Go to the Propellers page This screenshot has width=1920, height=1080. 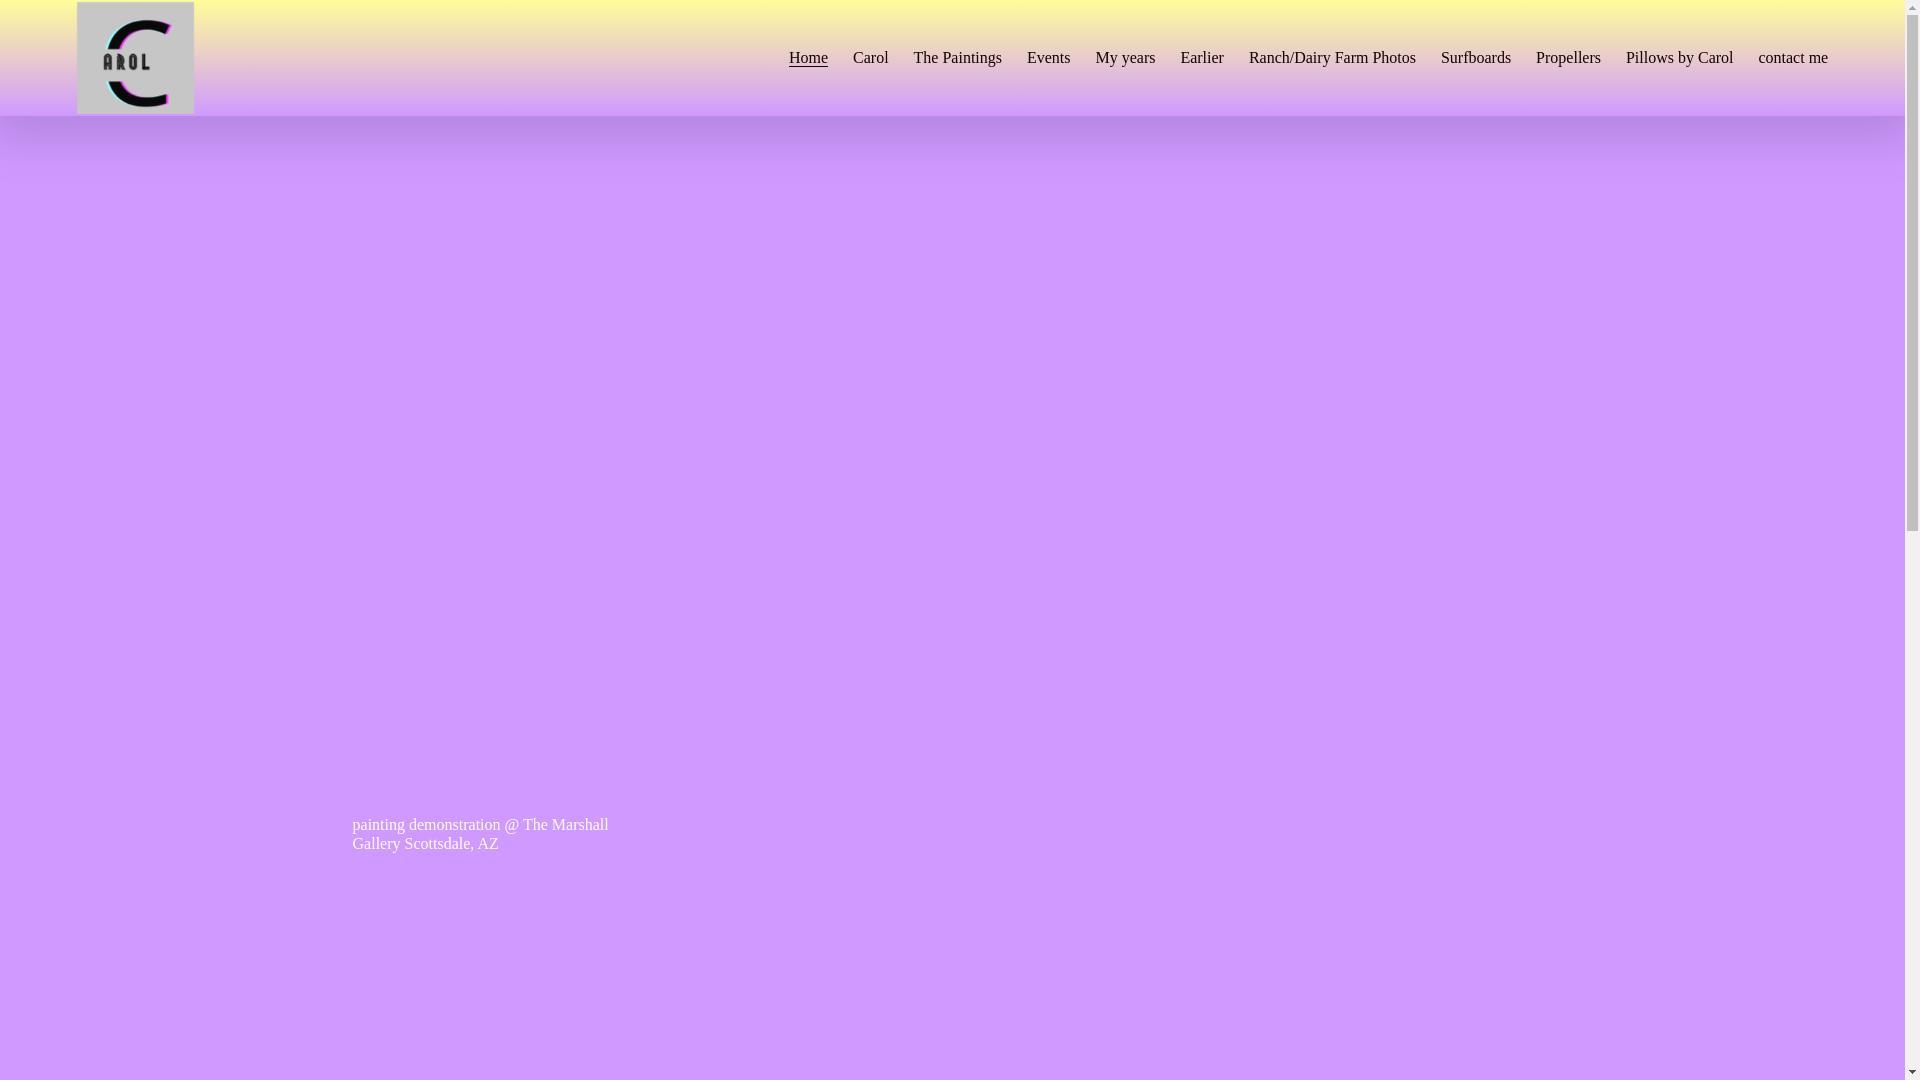tap(1567, 58)
